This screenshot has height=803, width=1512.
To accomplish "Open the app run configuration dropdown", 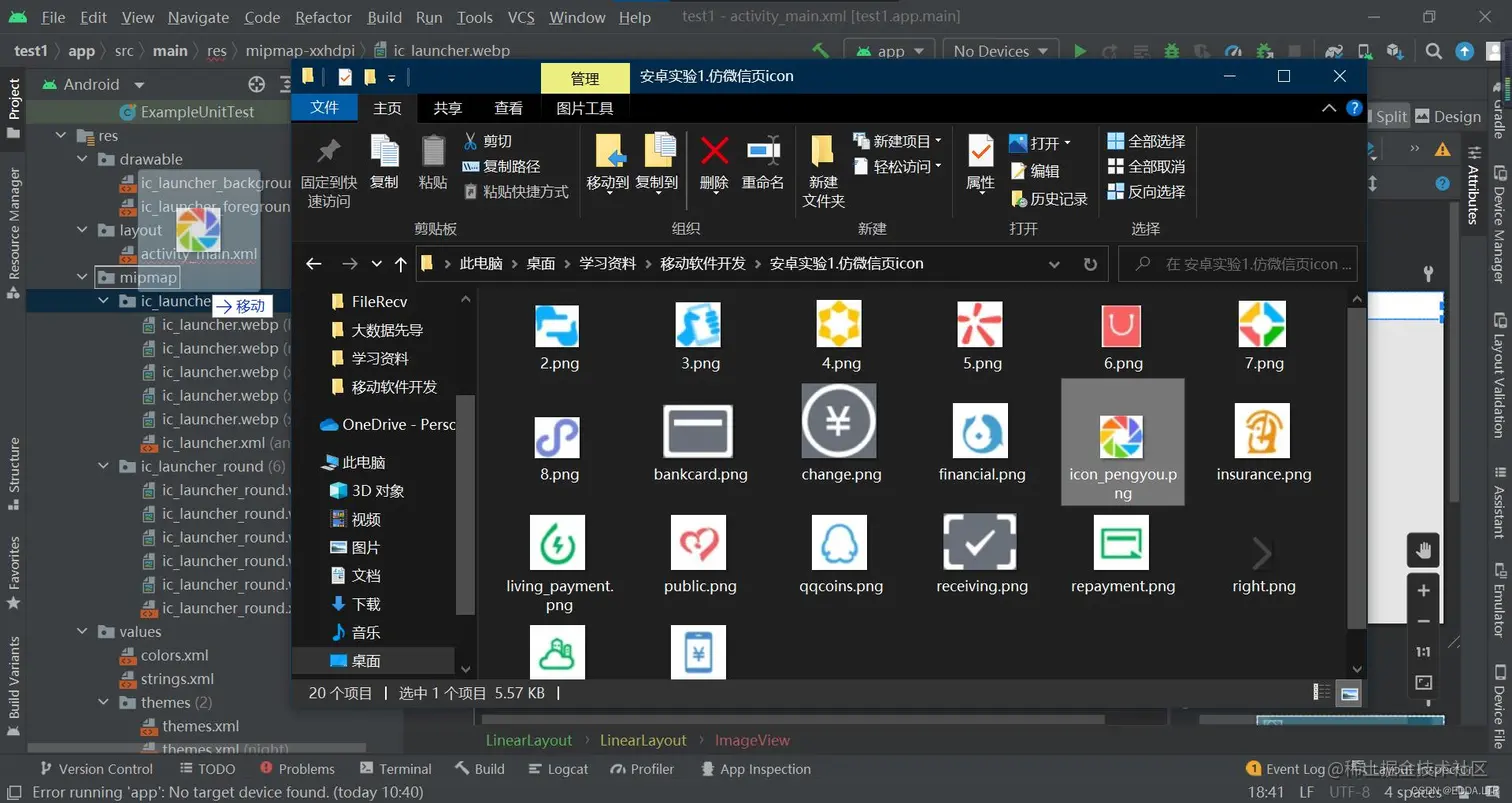I will point(890,51).
